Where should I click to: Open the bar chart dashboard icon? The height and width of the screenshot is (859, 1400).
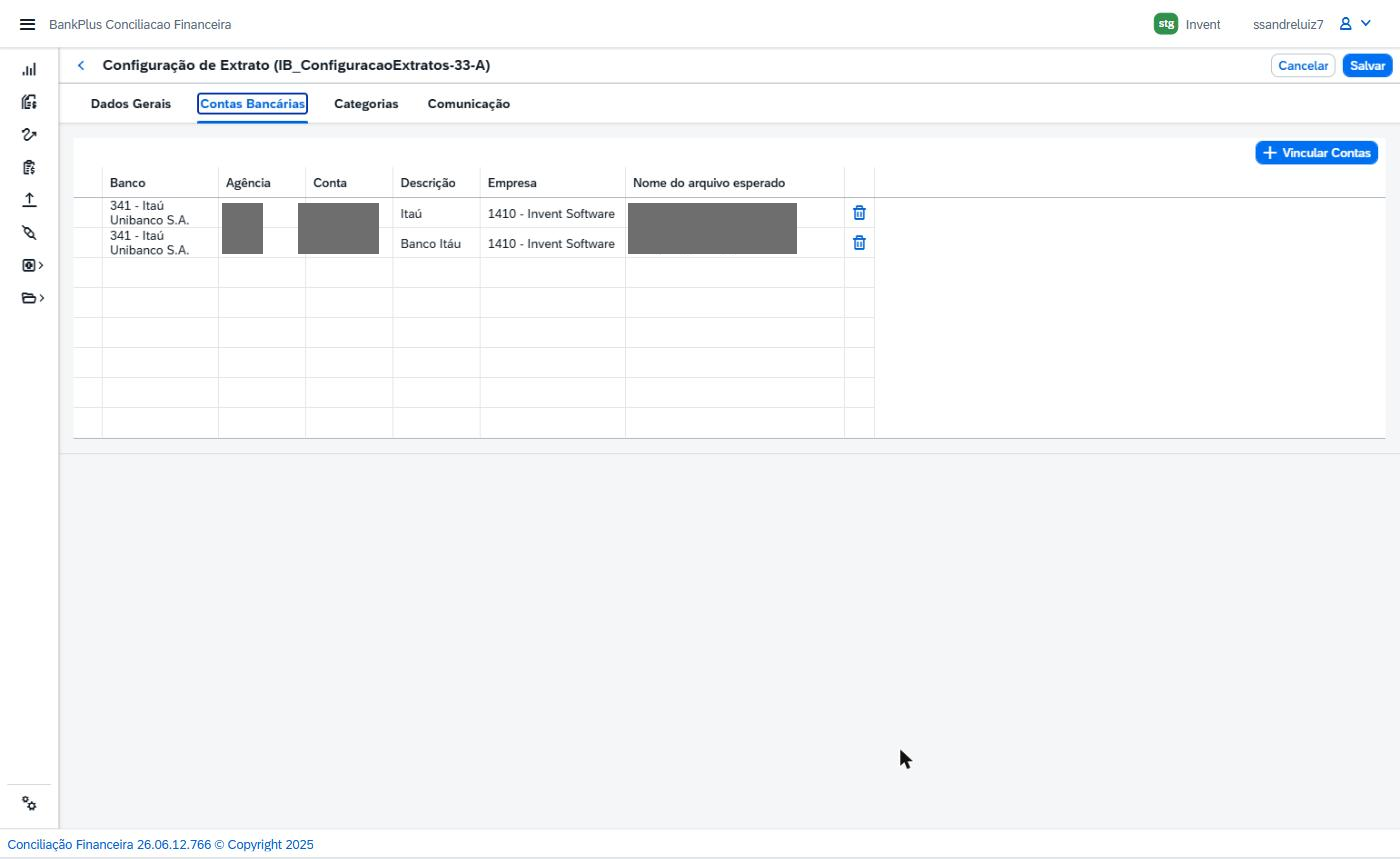(29, 69)
